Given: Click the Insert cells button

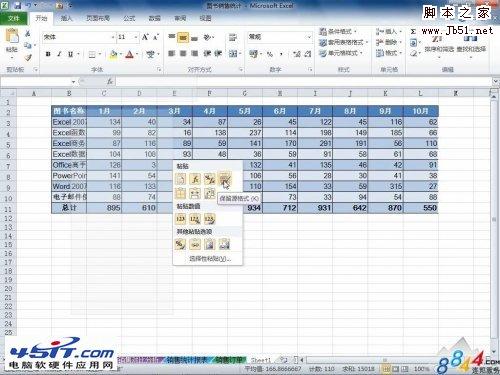Looking at the screenshot, I should point(389,32).
